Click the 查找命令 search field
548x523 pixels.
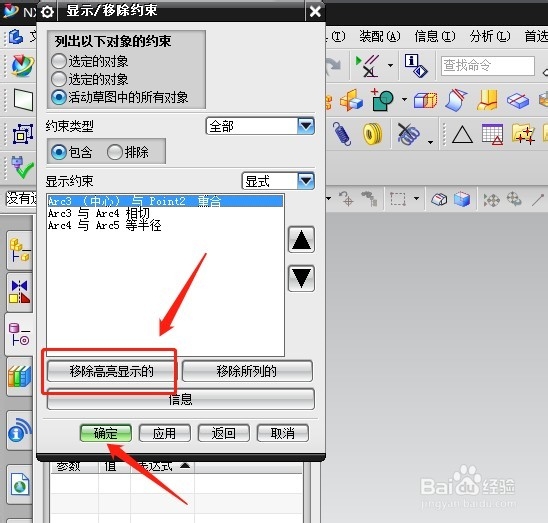pyautogui.click(x=488, y=65)
